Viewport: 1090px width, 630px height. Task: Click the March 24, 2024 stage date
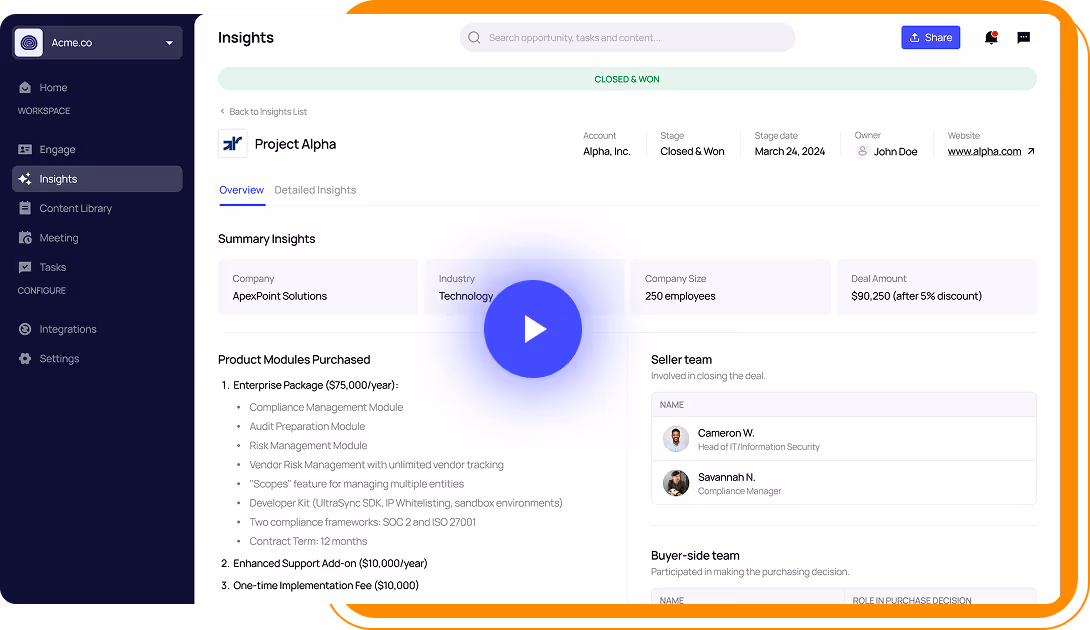(x=790, y=152)
